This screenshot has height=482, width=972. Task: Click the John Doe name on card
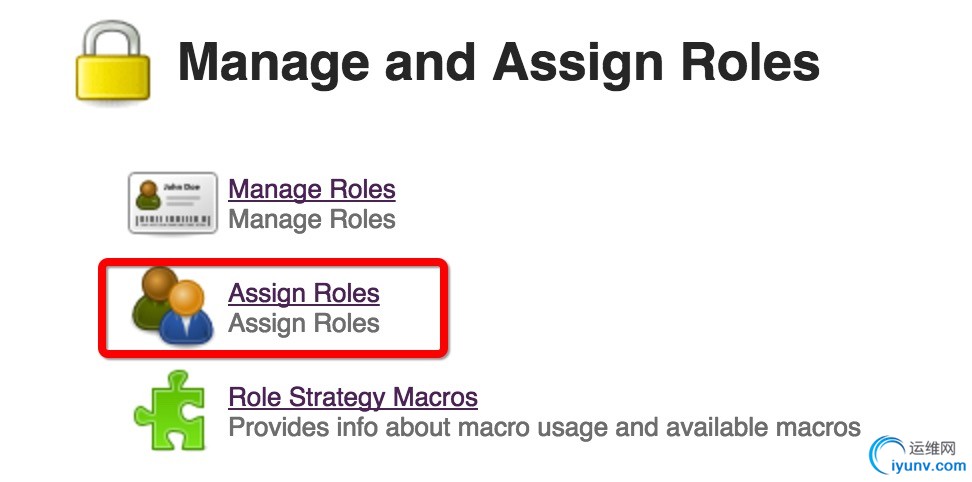point(181,187)
